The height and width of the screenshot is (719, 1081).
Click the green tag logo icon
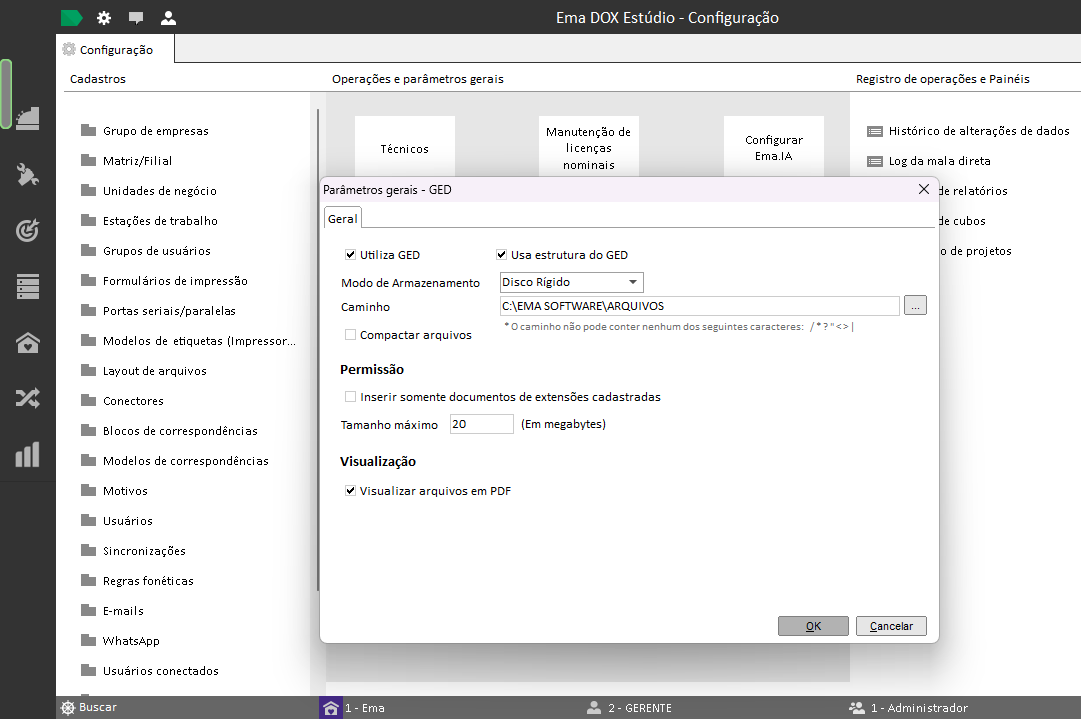point(71,18)
